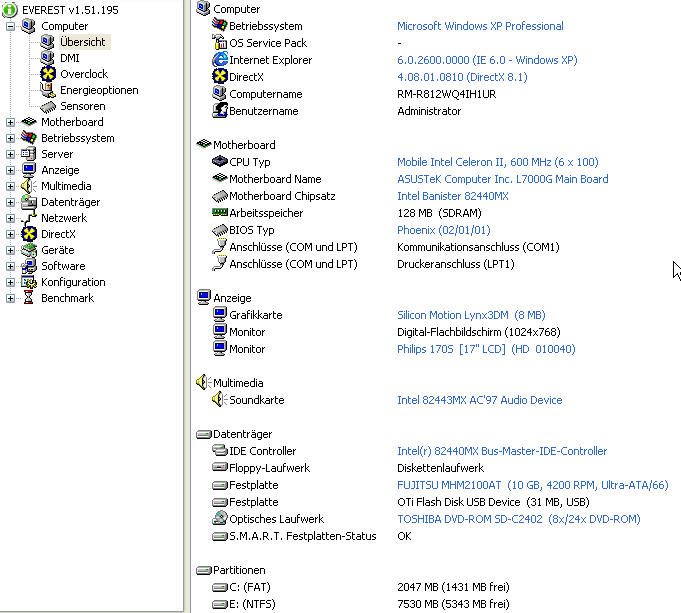Open the Philips 170S monitor link
Viewport: 681px width, 613px height.
tap(486, 349)
